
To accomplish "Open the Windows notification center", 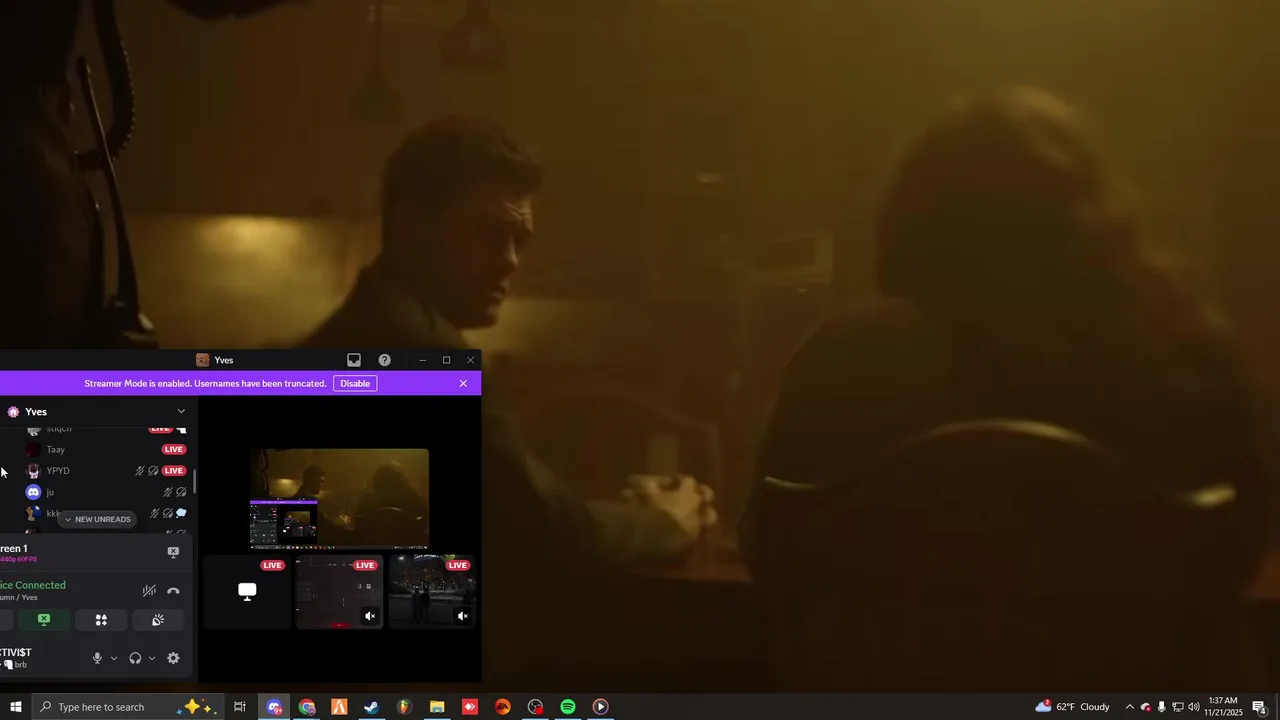I will [1260, 707].
